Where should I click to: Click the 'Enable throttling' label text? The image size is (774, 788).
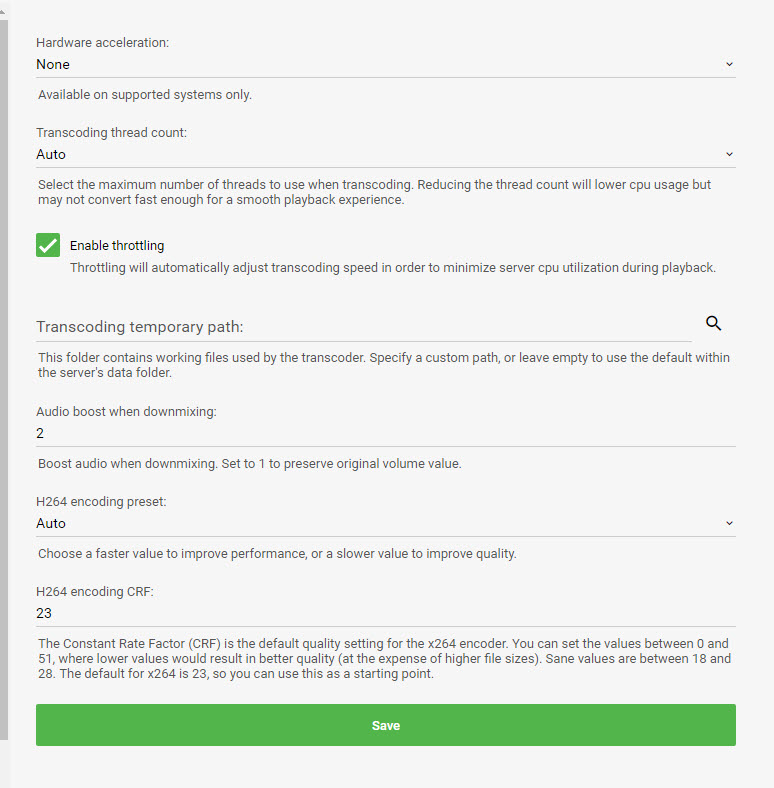(117, 245)
